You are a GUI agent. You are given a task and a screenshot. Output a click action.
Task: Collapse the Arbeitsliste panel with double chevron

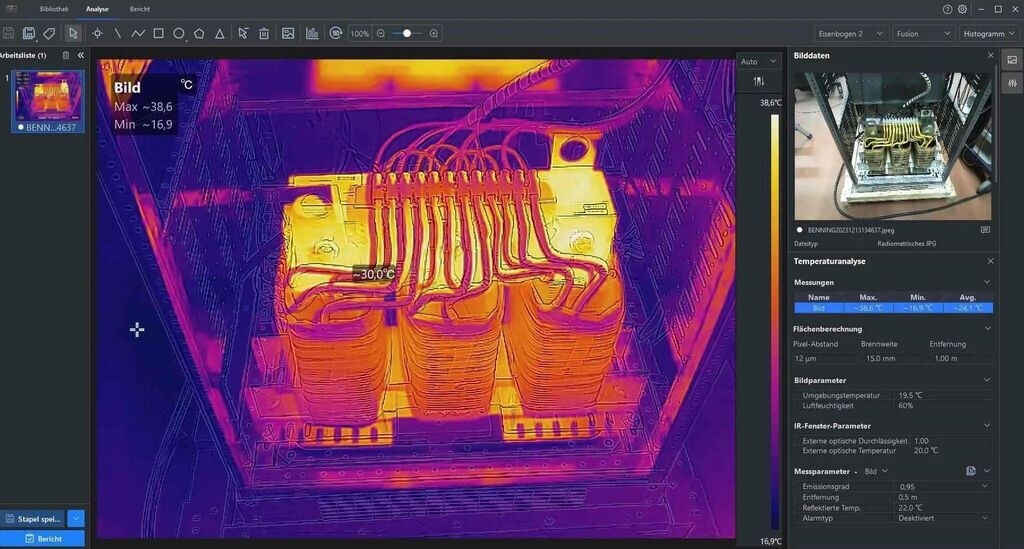81,55
